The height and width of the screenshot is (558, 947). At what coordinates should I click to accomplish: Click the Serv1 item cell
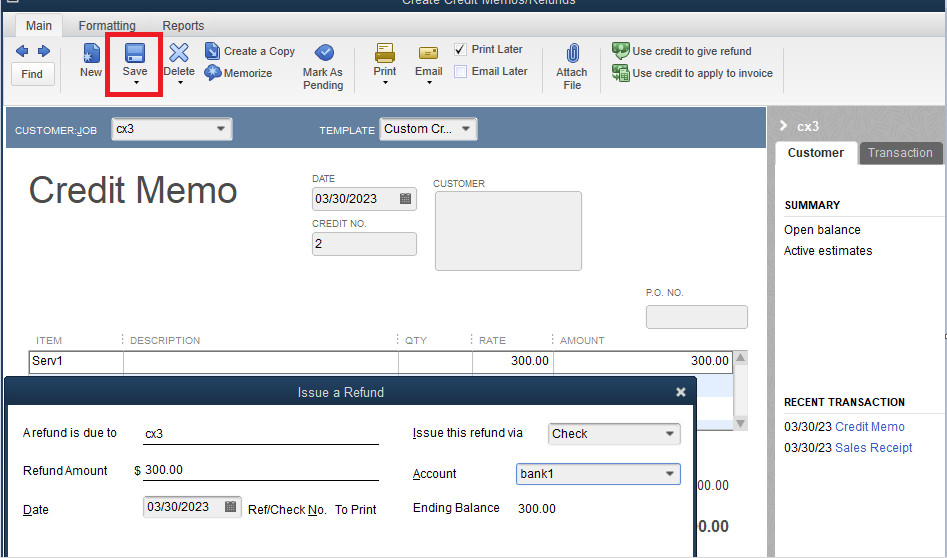76,361
